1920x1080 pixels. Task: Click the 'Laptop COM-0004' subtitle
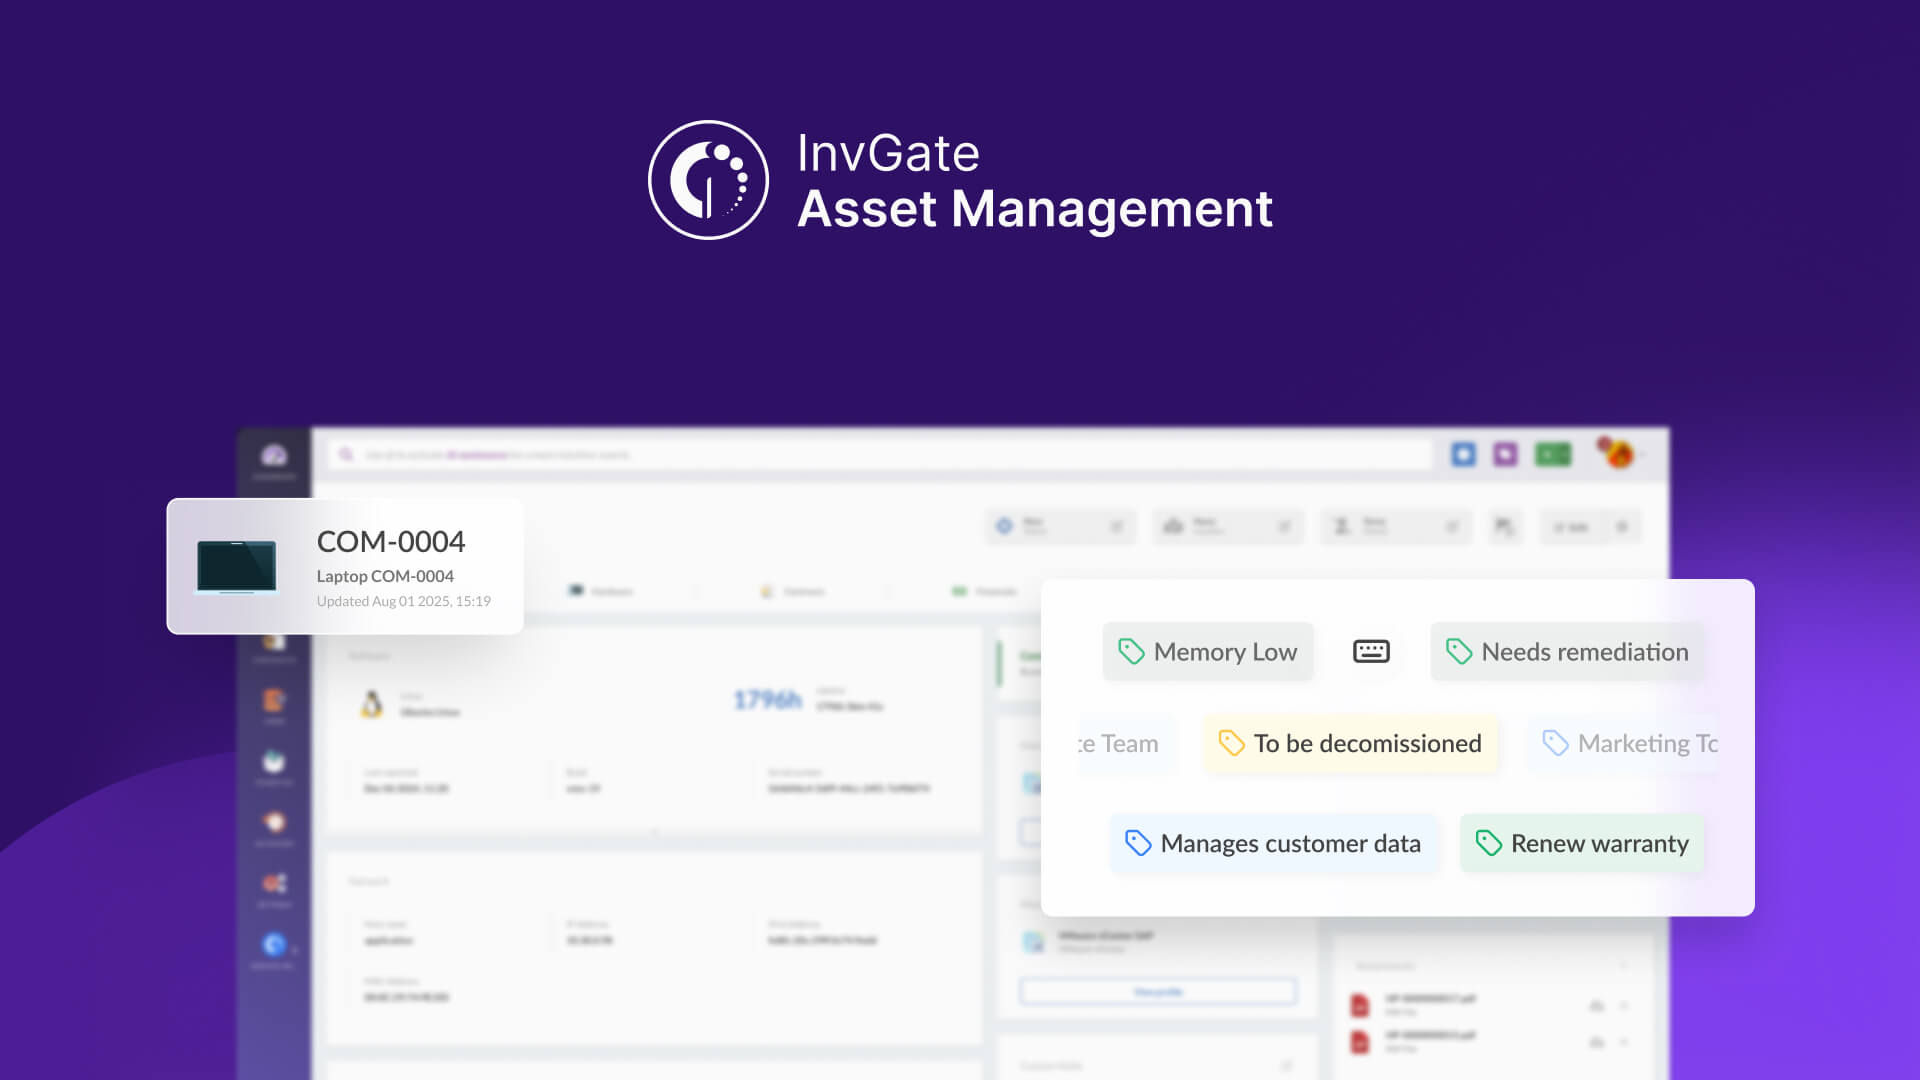(x=385, y=576)
